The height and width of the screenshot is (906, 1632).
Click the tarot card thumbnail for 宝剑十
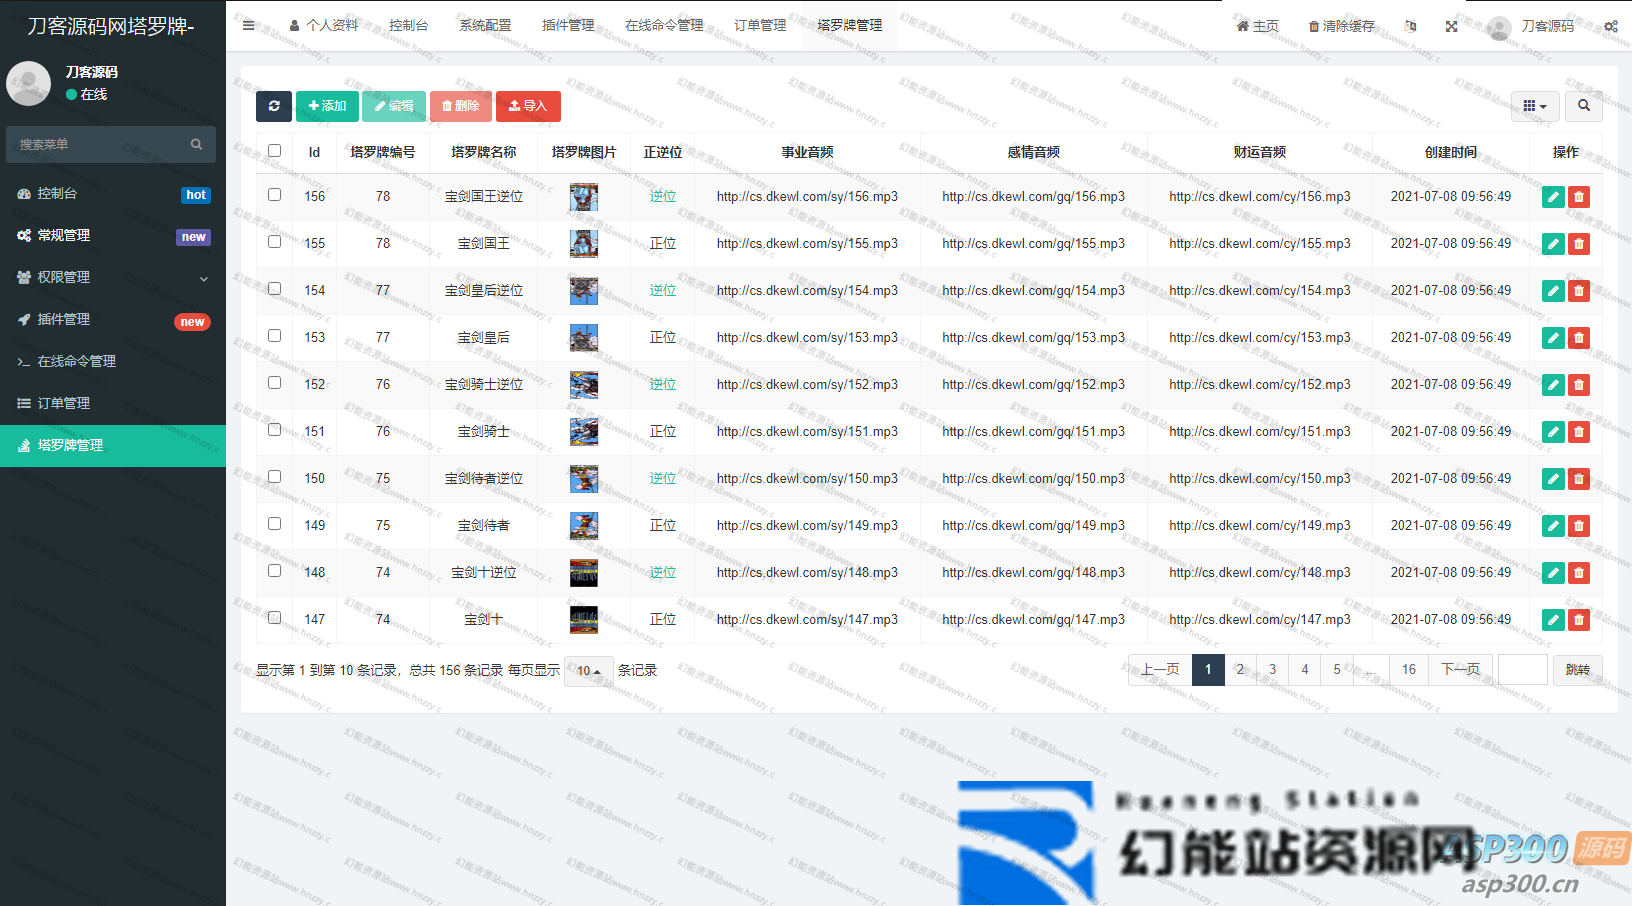tap(583, 620)
